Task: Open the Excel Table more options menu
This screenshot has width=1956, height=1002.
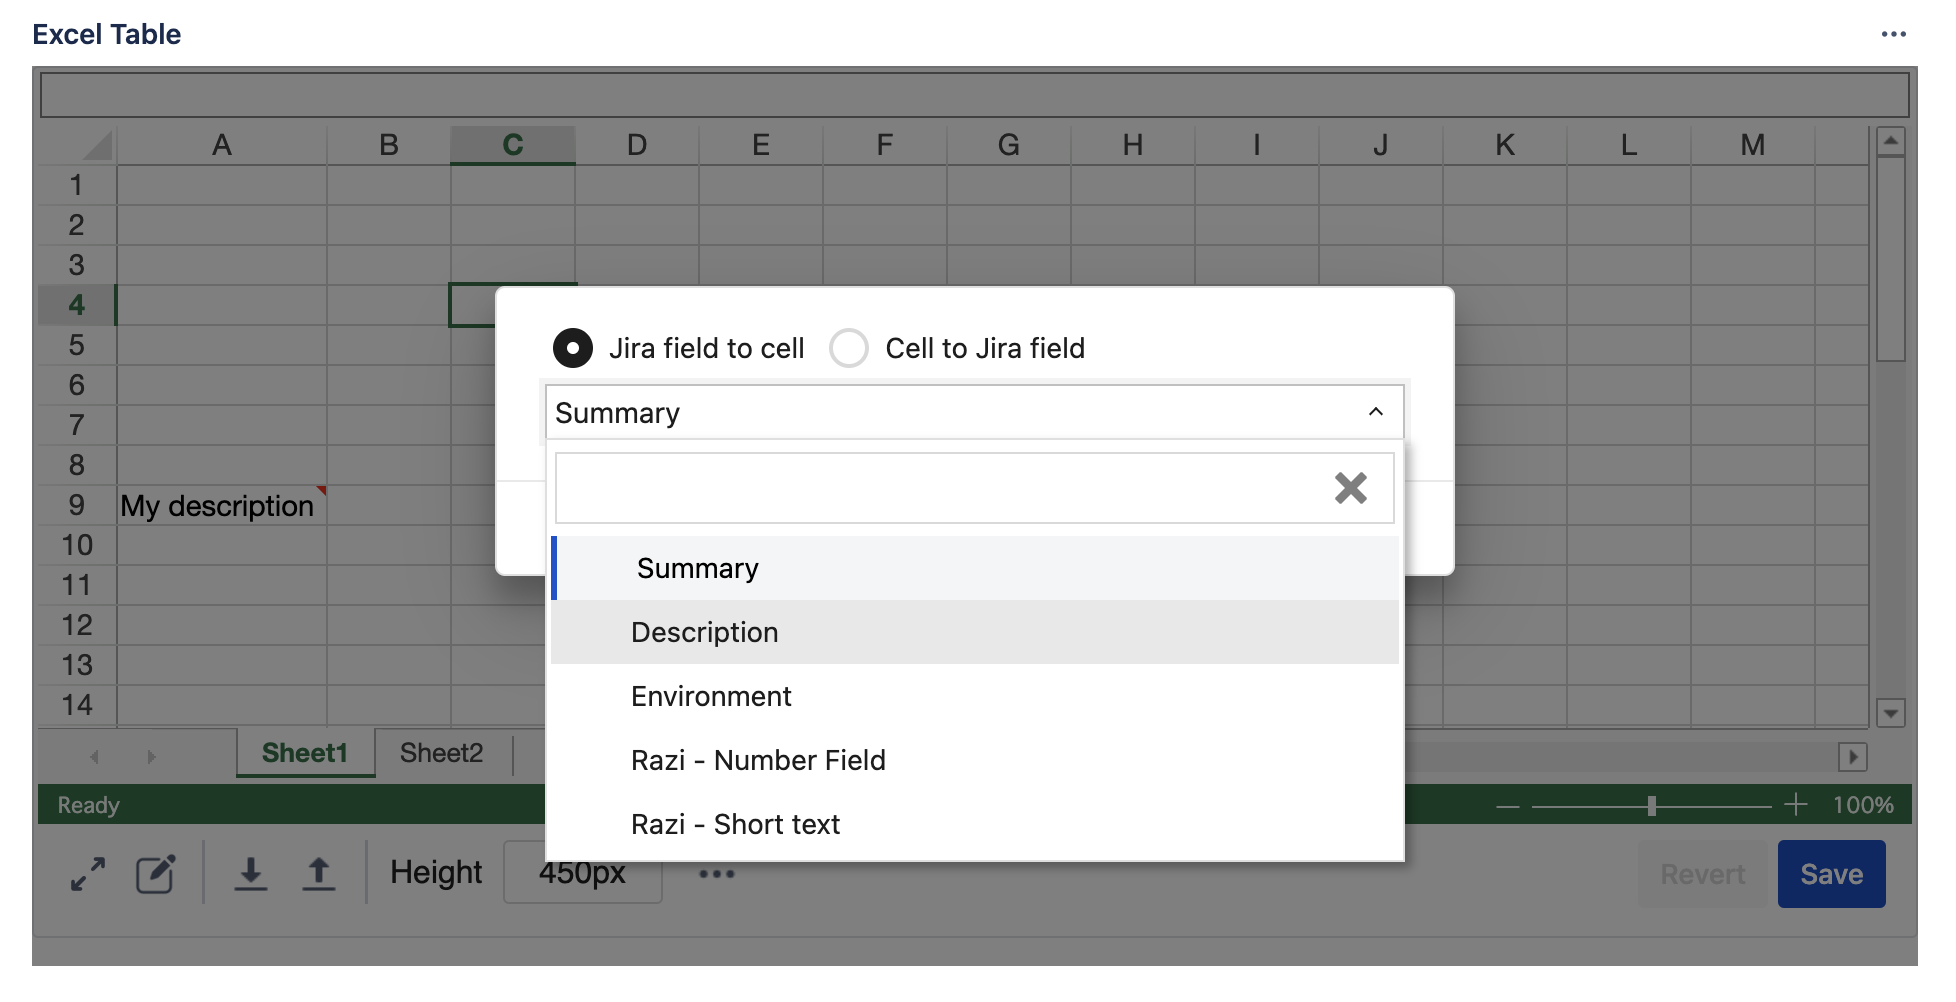Action: [x=1893, y=34]
